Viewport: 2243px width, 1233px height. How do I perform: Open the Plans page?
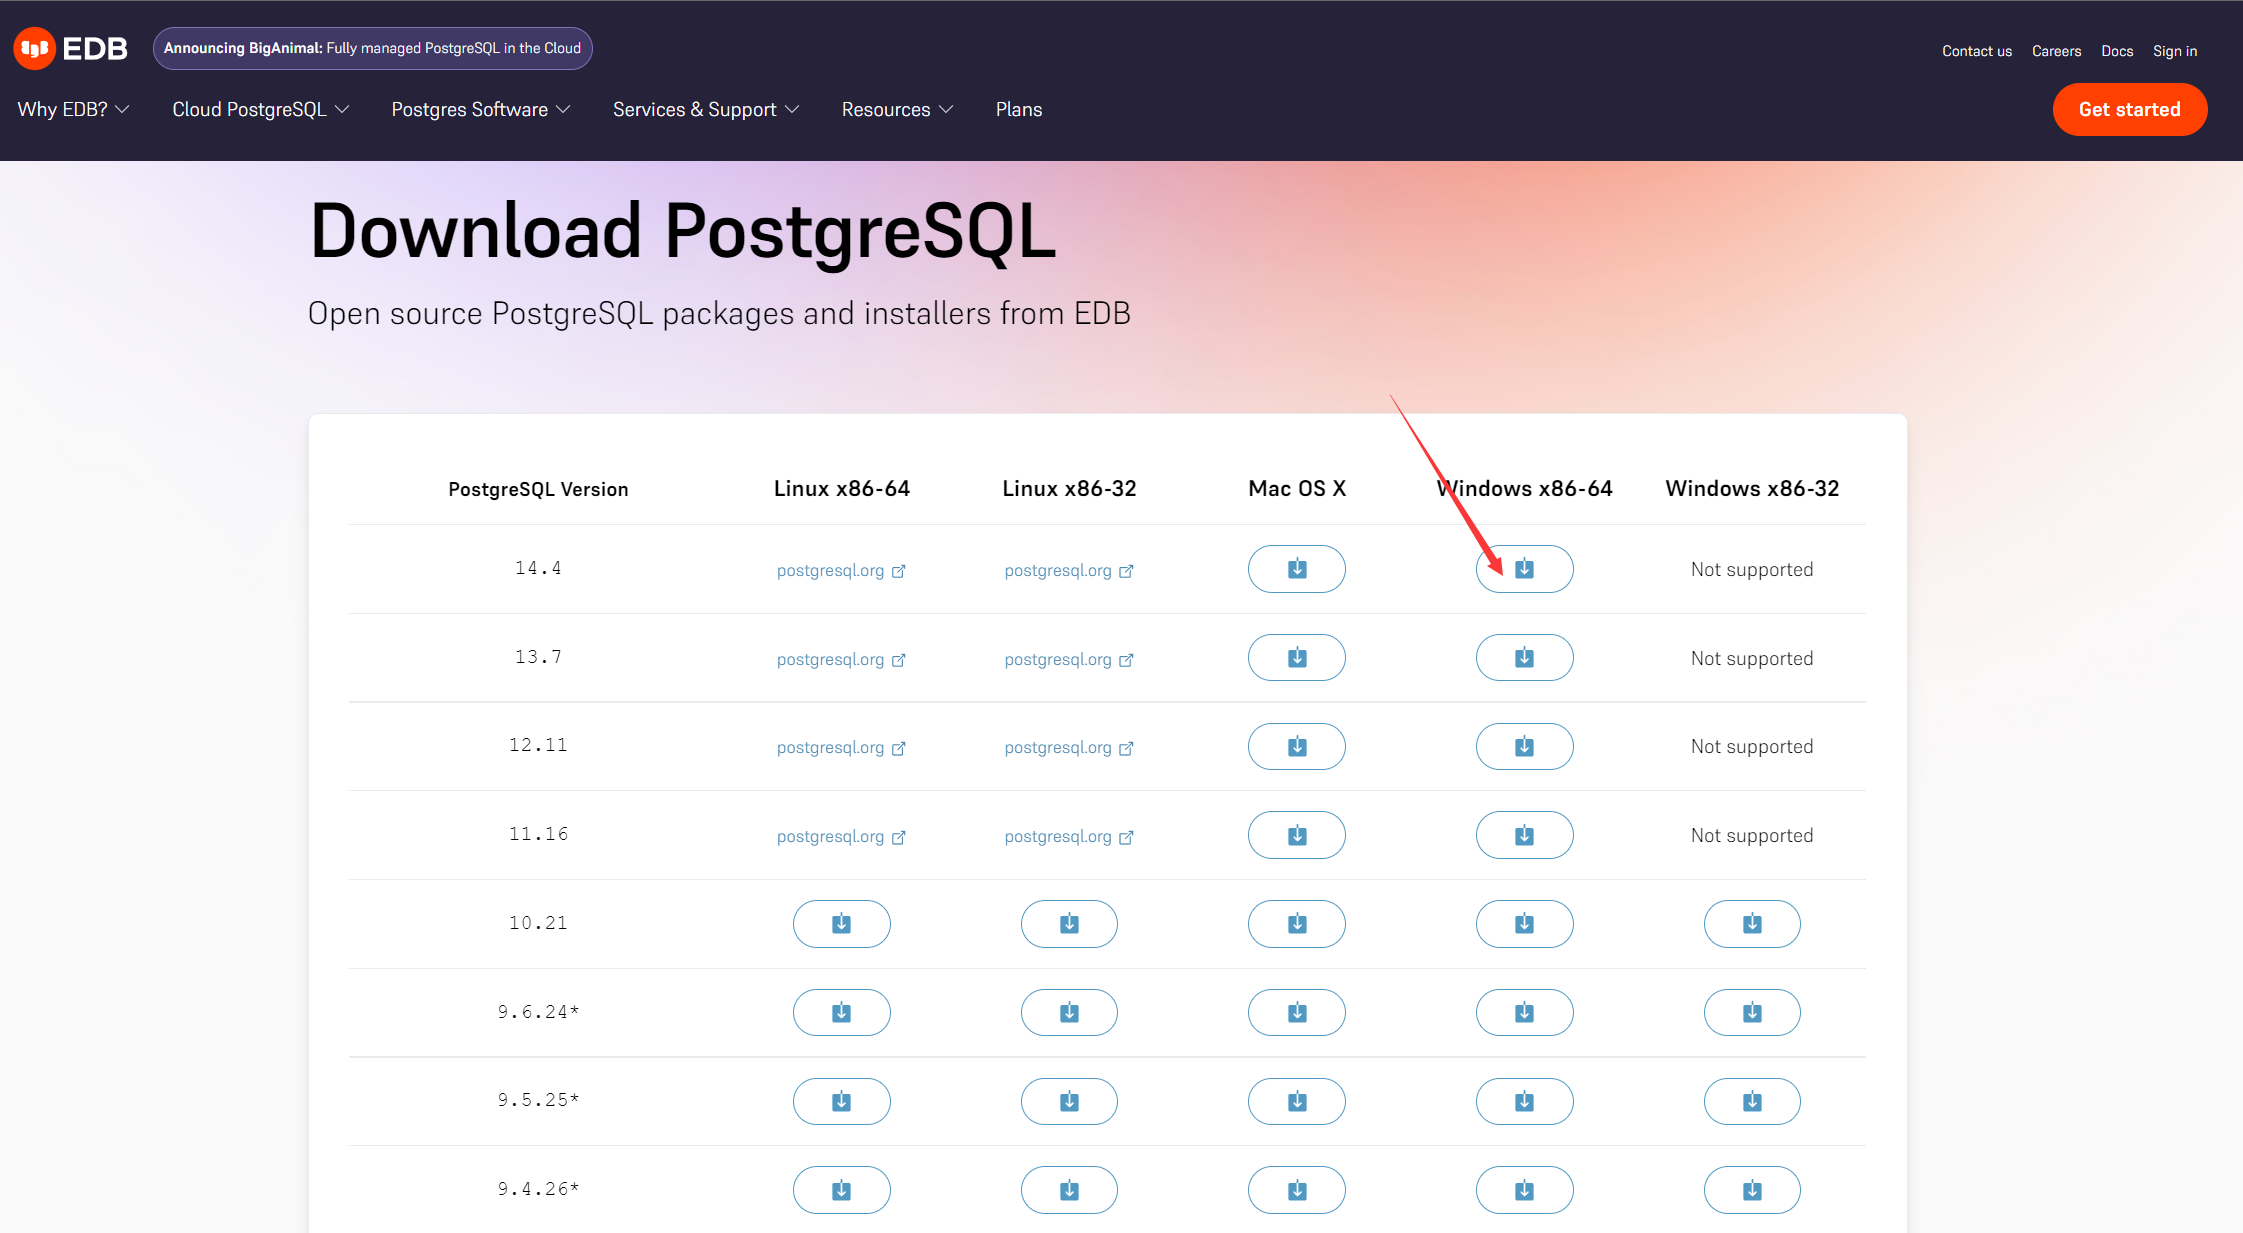pos(1019,109)
